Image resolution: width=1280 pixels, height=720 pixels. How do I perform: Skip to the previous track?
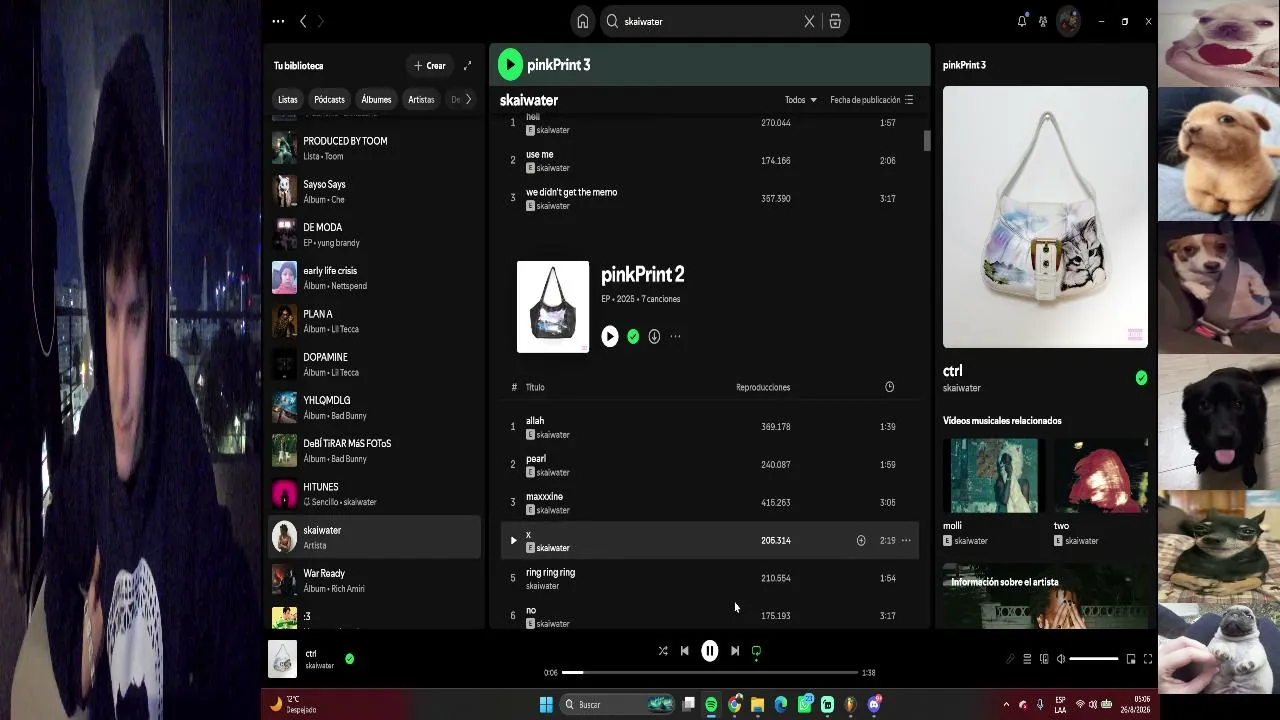click(x=685, y=651)
